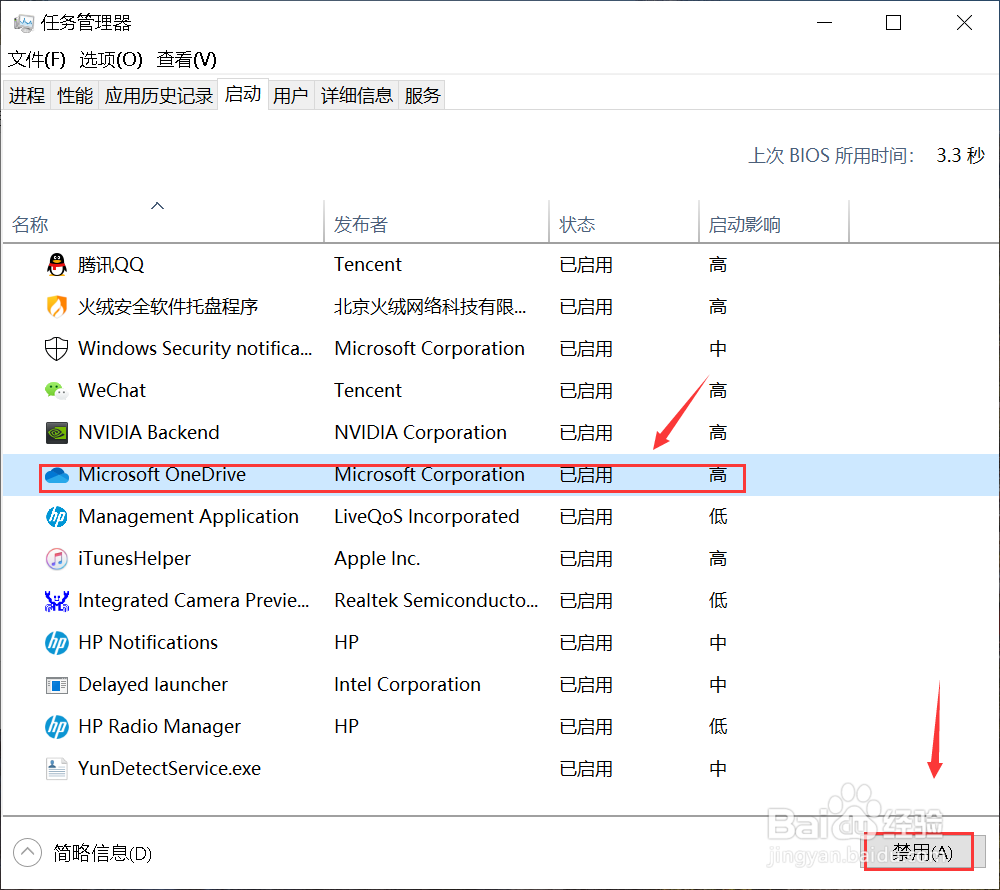1000x890 pixels.
Task: Click the 火绒安全软件托盘程序 flame icon
Action: [x=57, y=306]
